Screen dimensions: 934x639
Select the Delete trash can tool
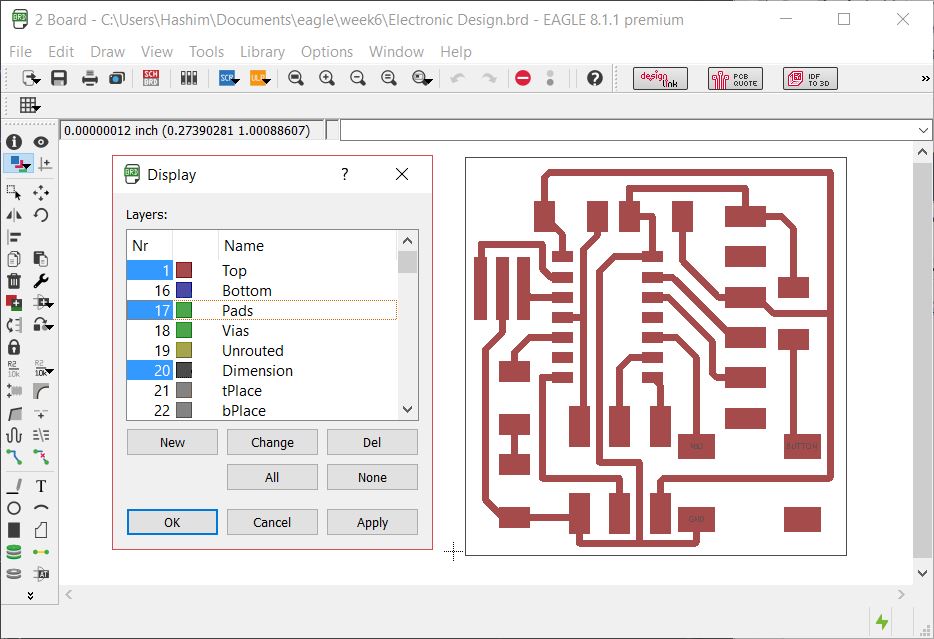click(x=14, y=280)
